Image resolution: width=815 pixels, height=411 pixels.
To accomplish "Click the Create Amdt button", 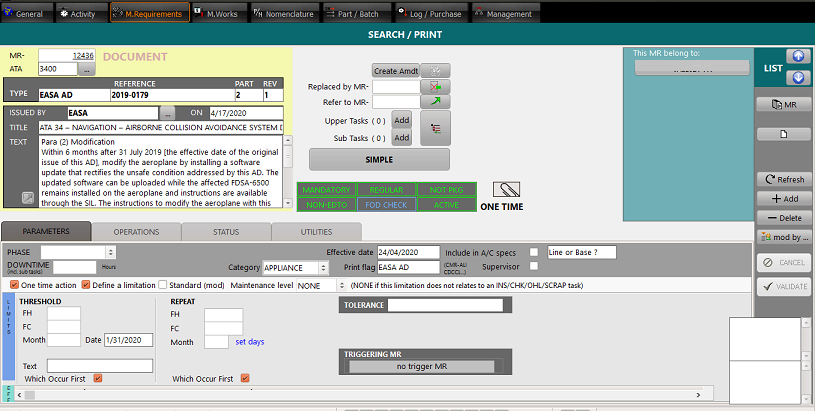I will click(x=396, y=71).
